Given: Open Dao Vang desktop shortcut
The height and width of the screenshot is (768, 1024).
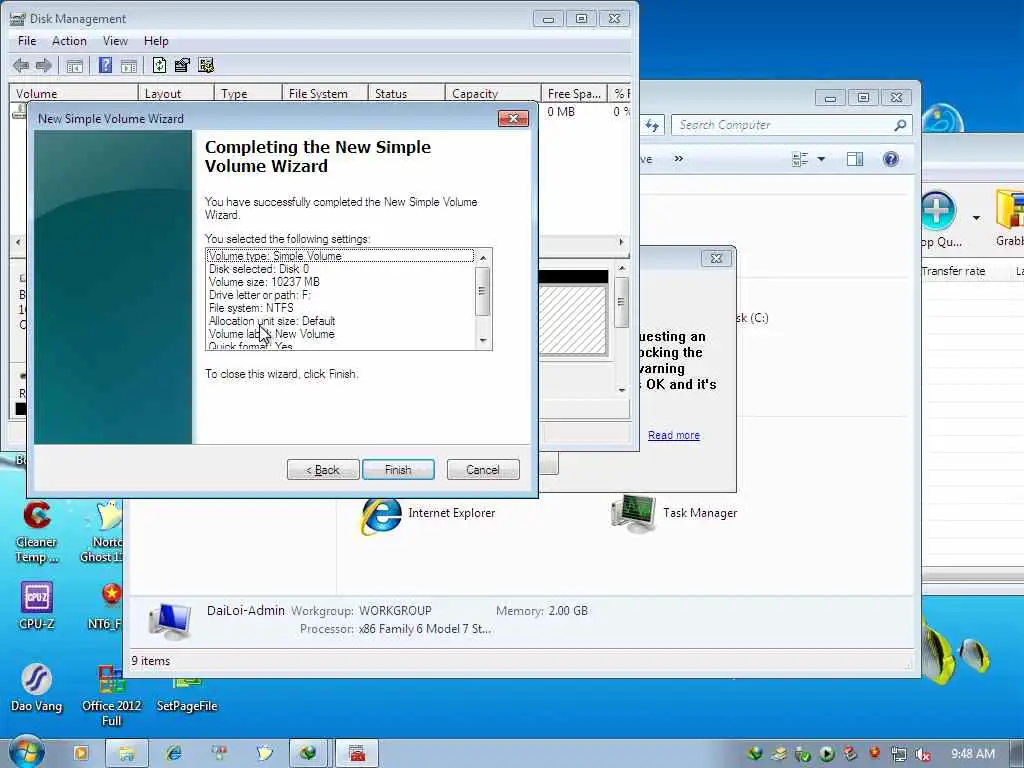Looking at the screenshot, I should (37, 688).
